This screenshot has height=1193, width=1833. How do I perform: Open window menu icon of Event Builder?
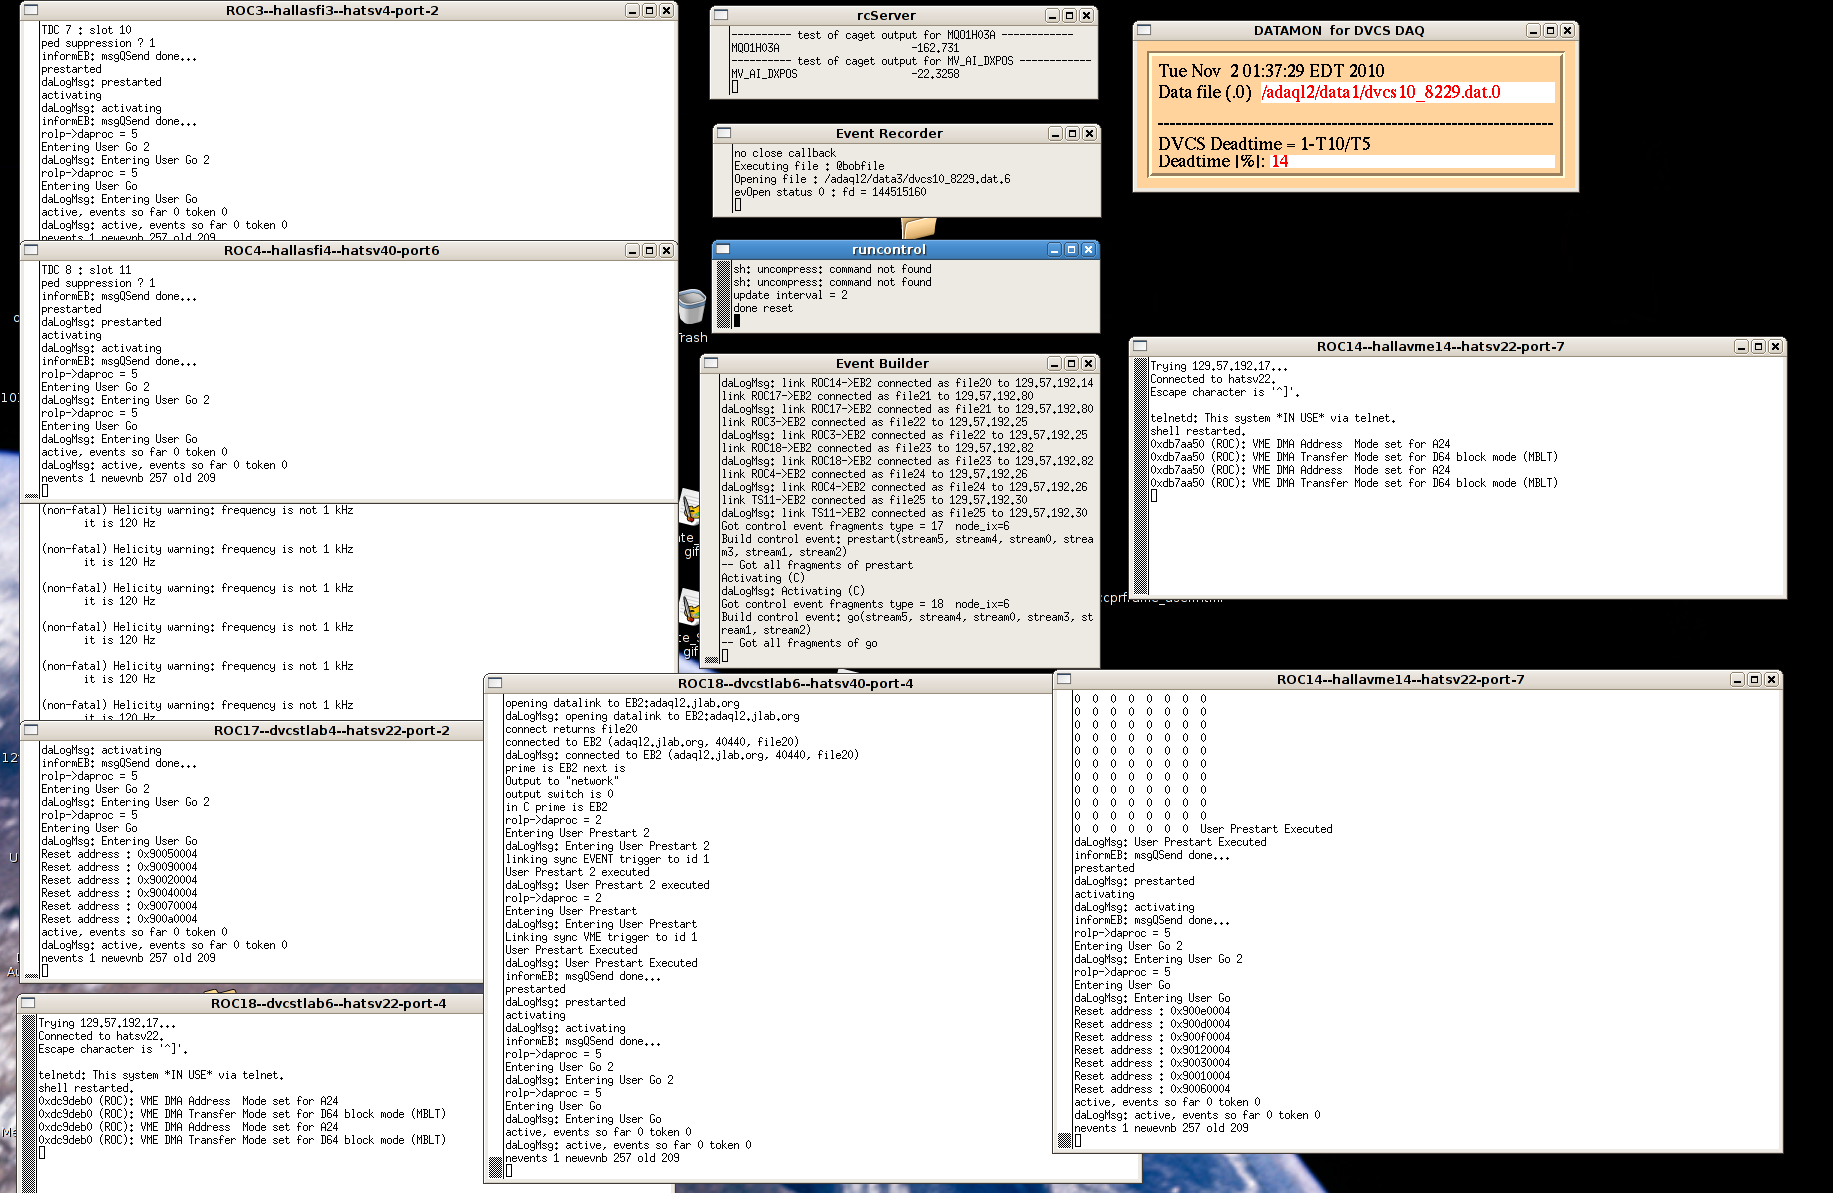click(x=711, y=363)
